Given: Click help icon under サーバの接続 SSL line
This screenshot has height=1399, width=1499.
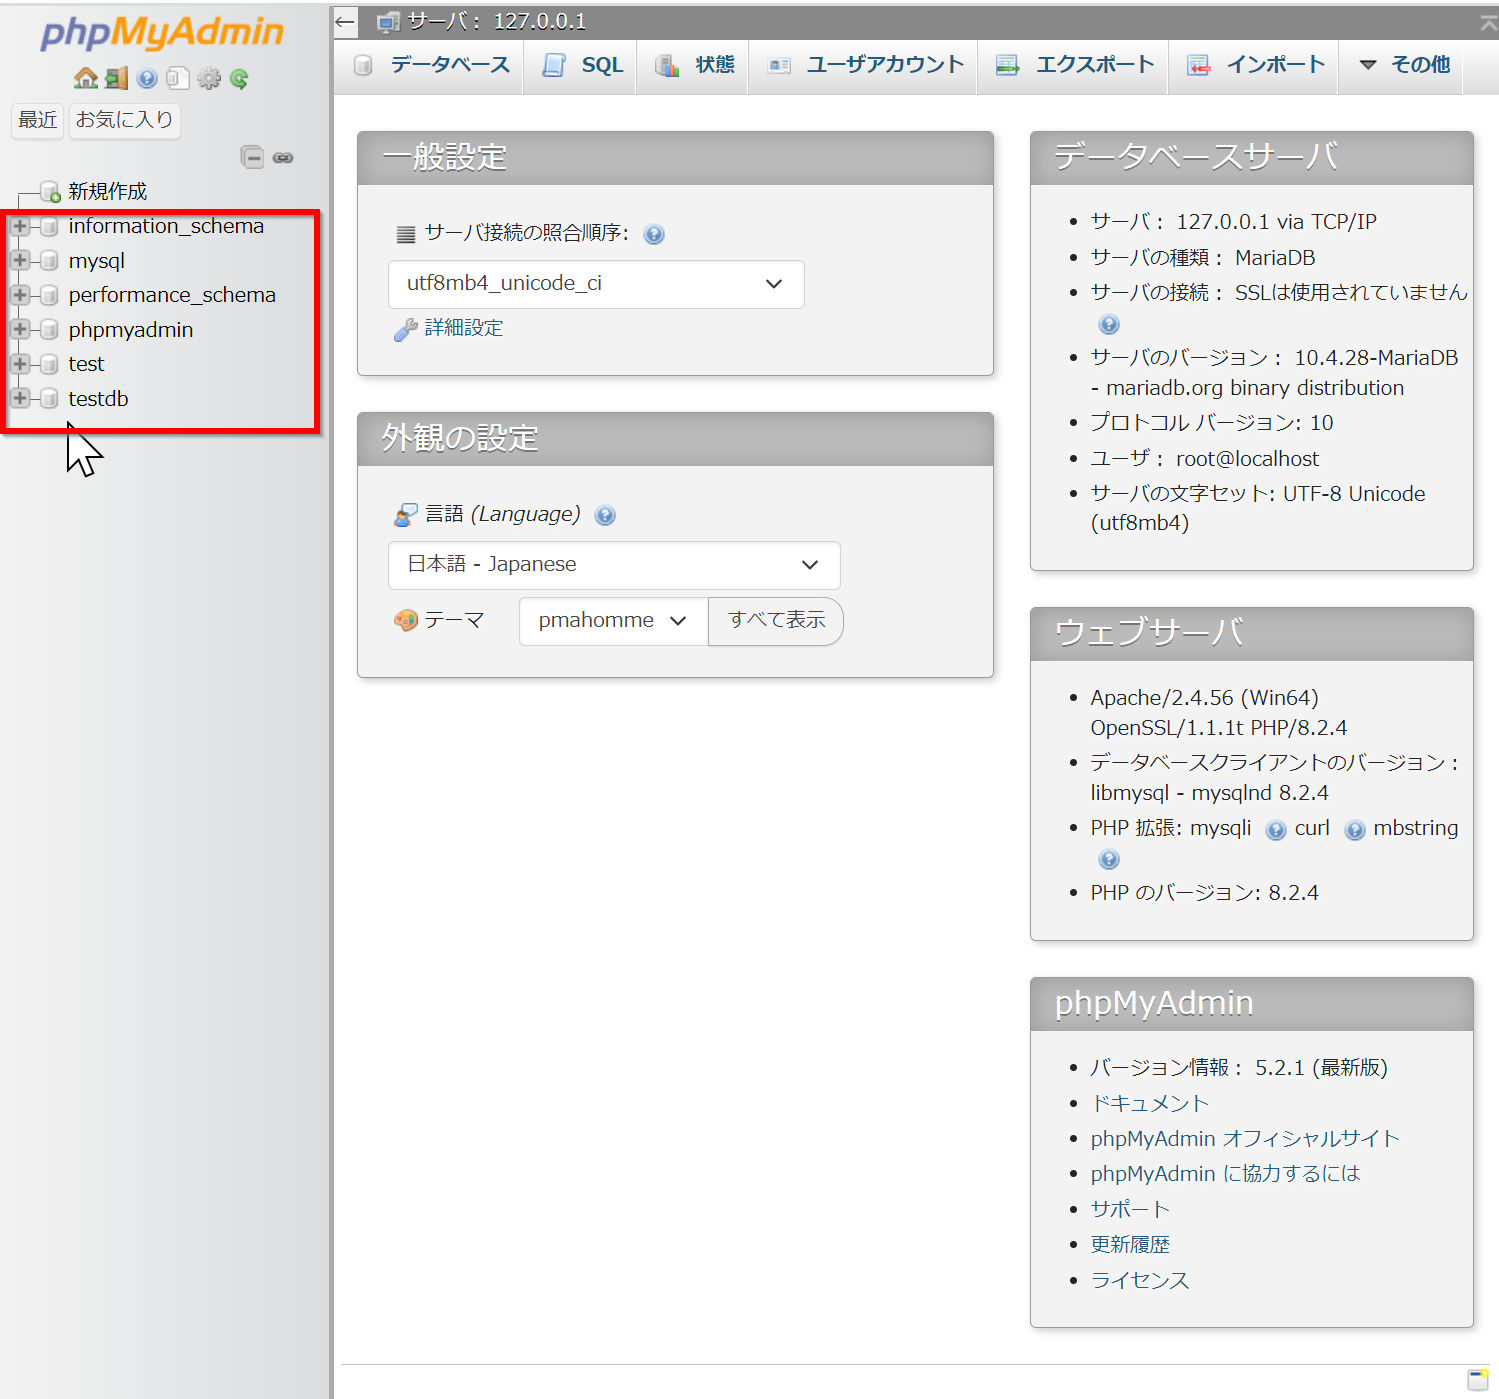Looking at the screenshot, I should [x=1109, y=324].
